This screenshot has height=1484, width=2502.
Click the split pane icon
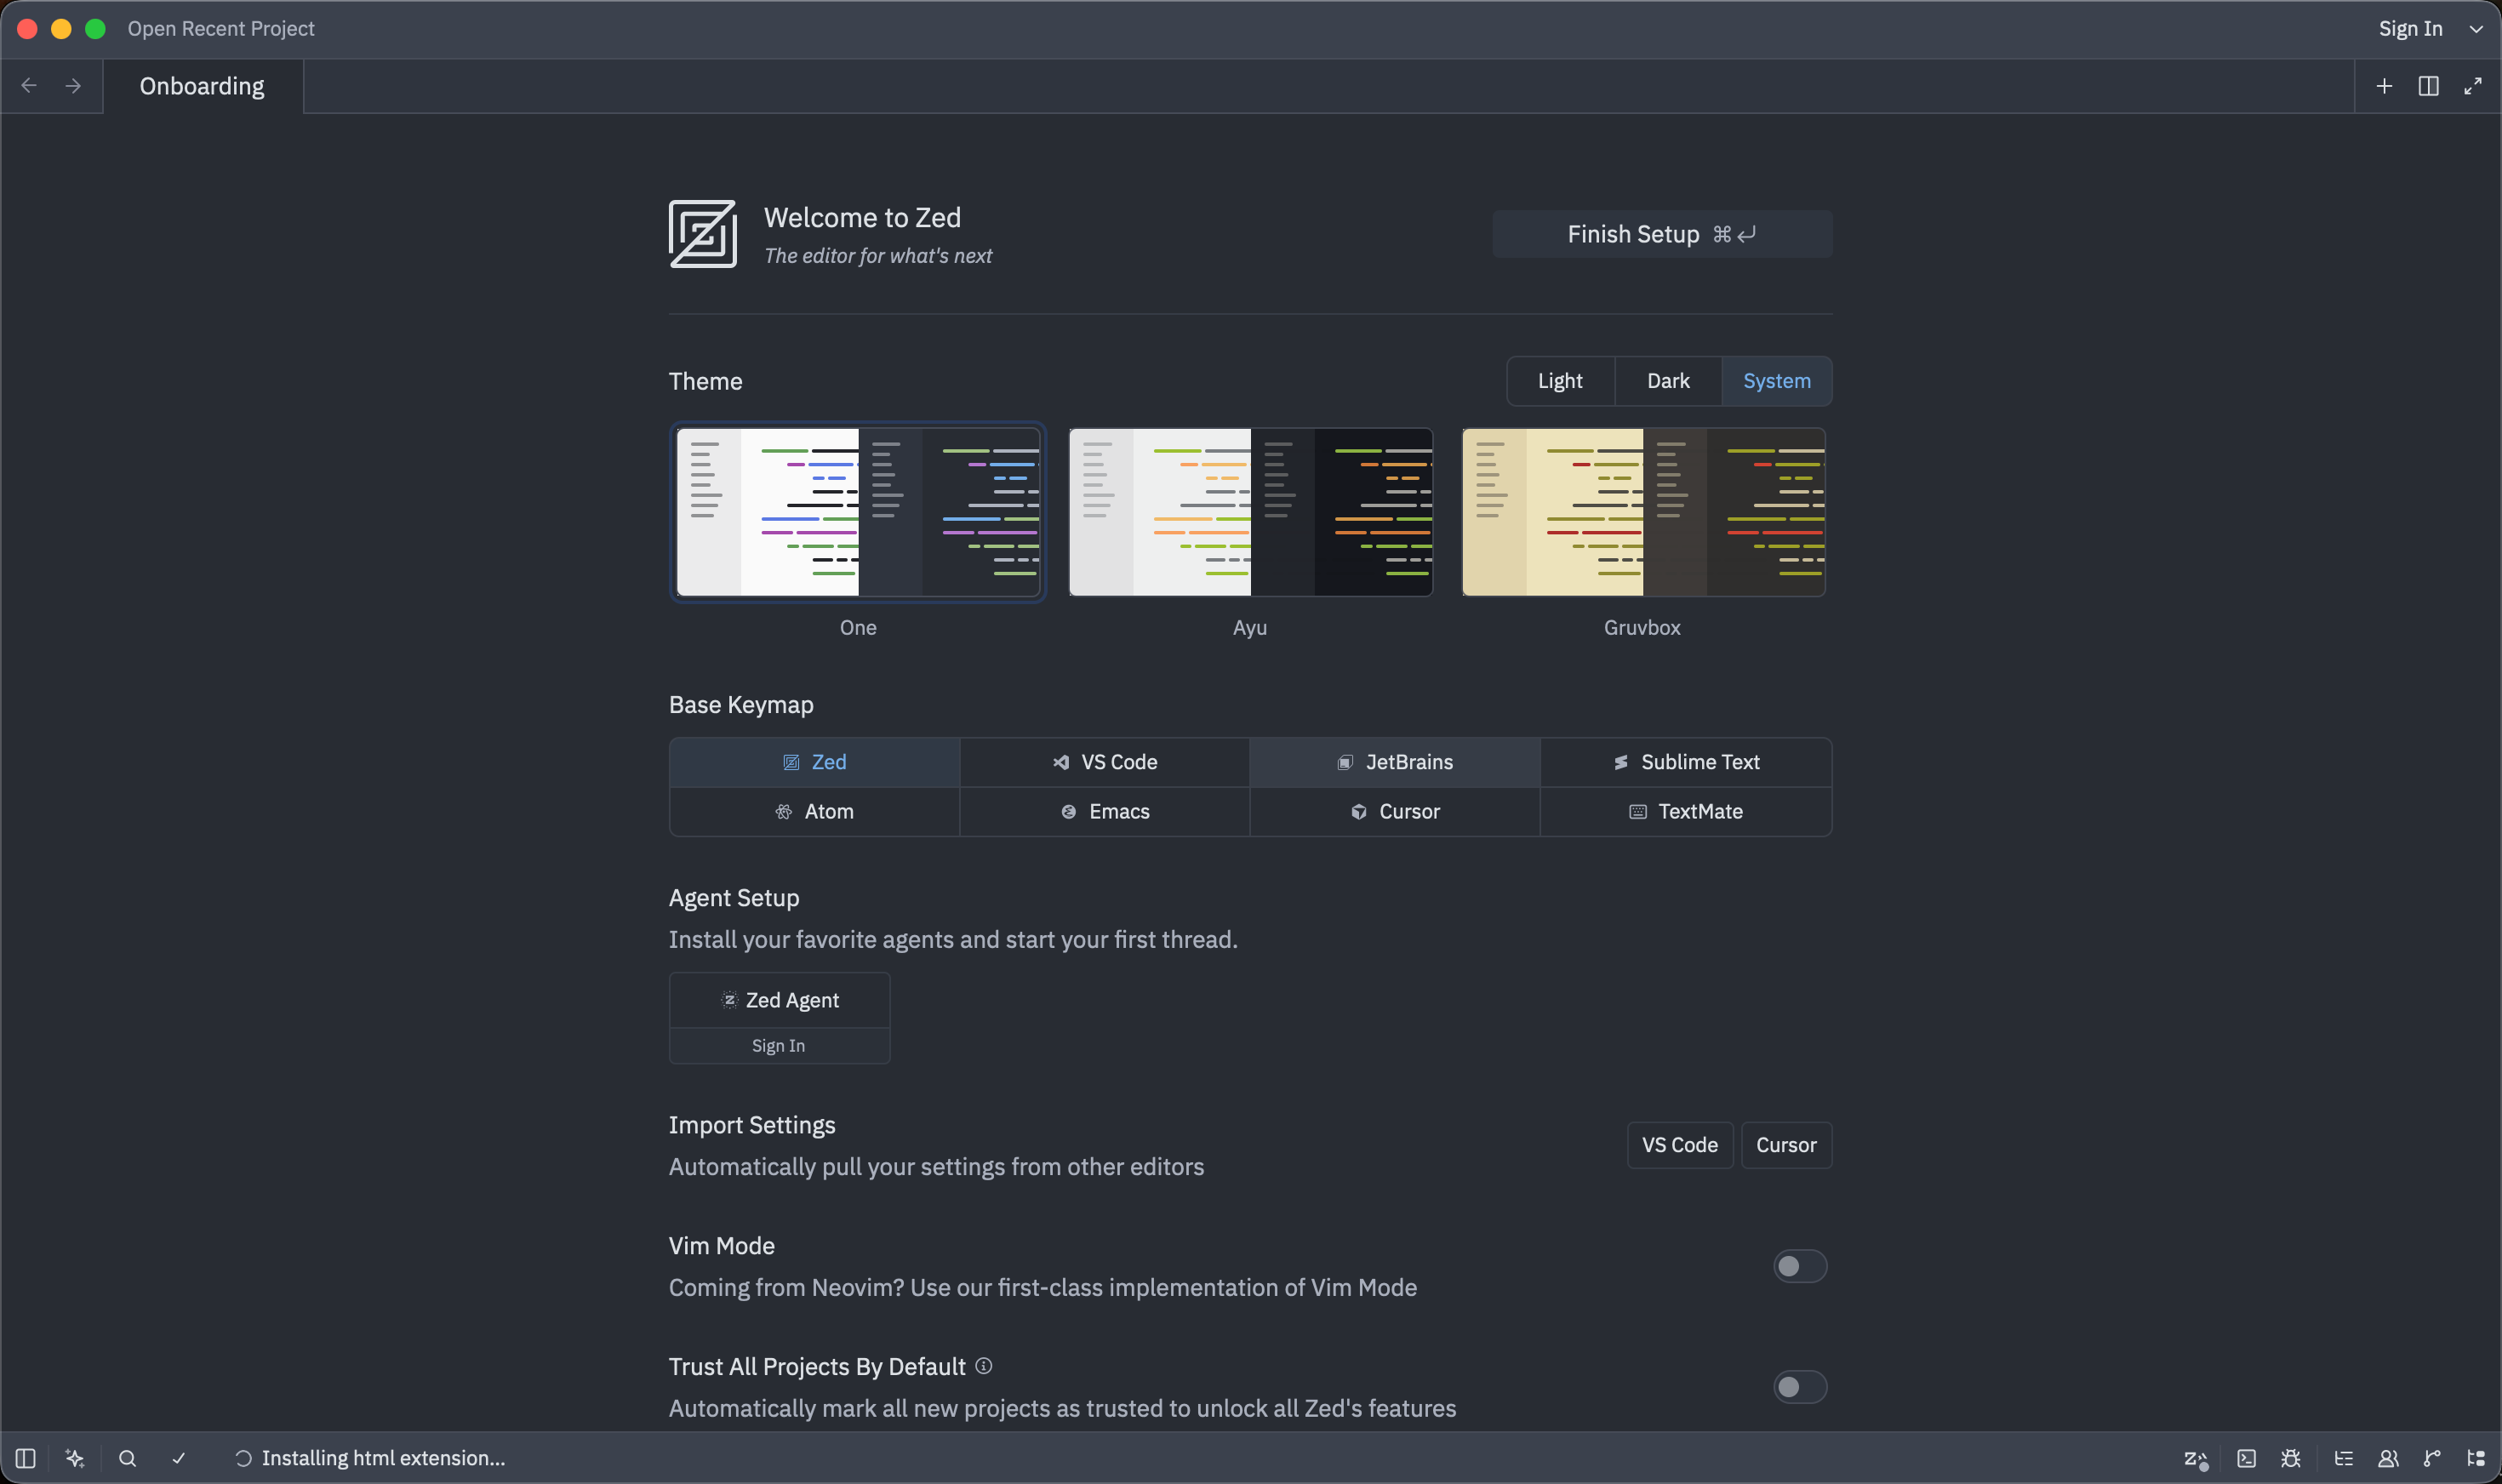click(2428, 86)
